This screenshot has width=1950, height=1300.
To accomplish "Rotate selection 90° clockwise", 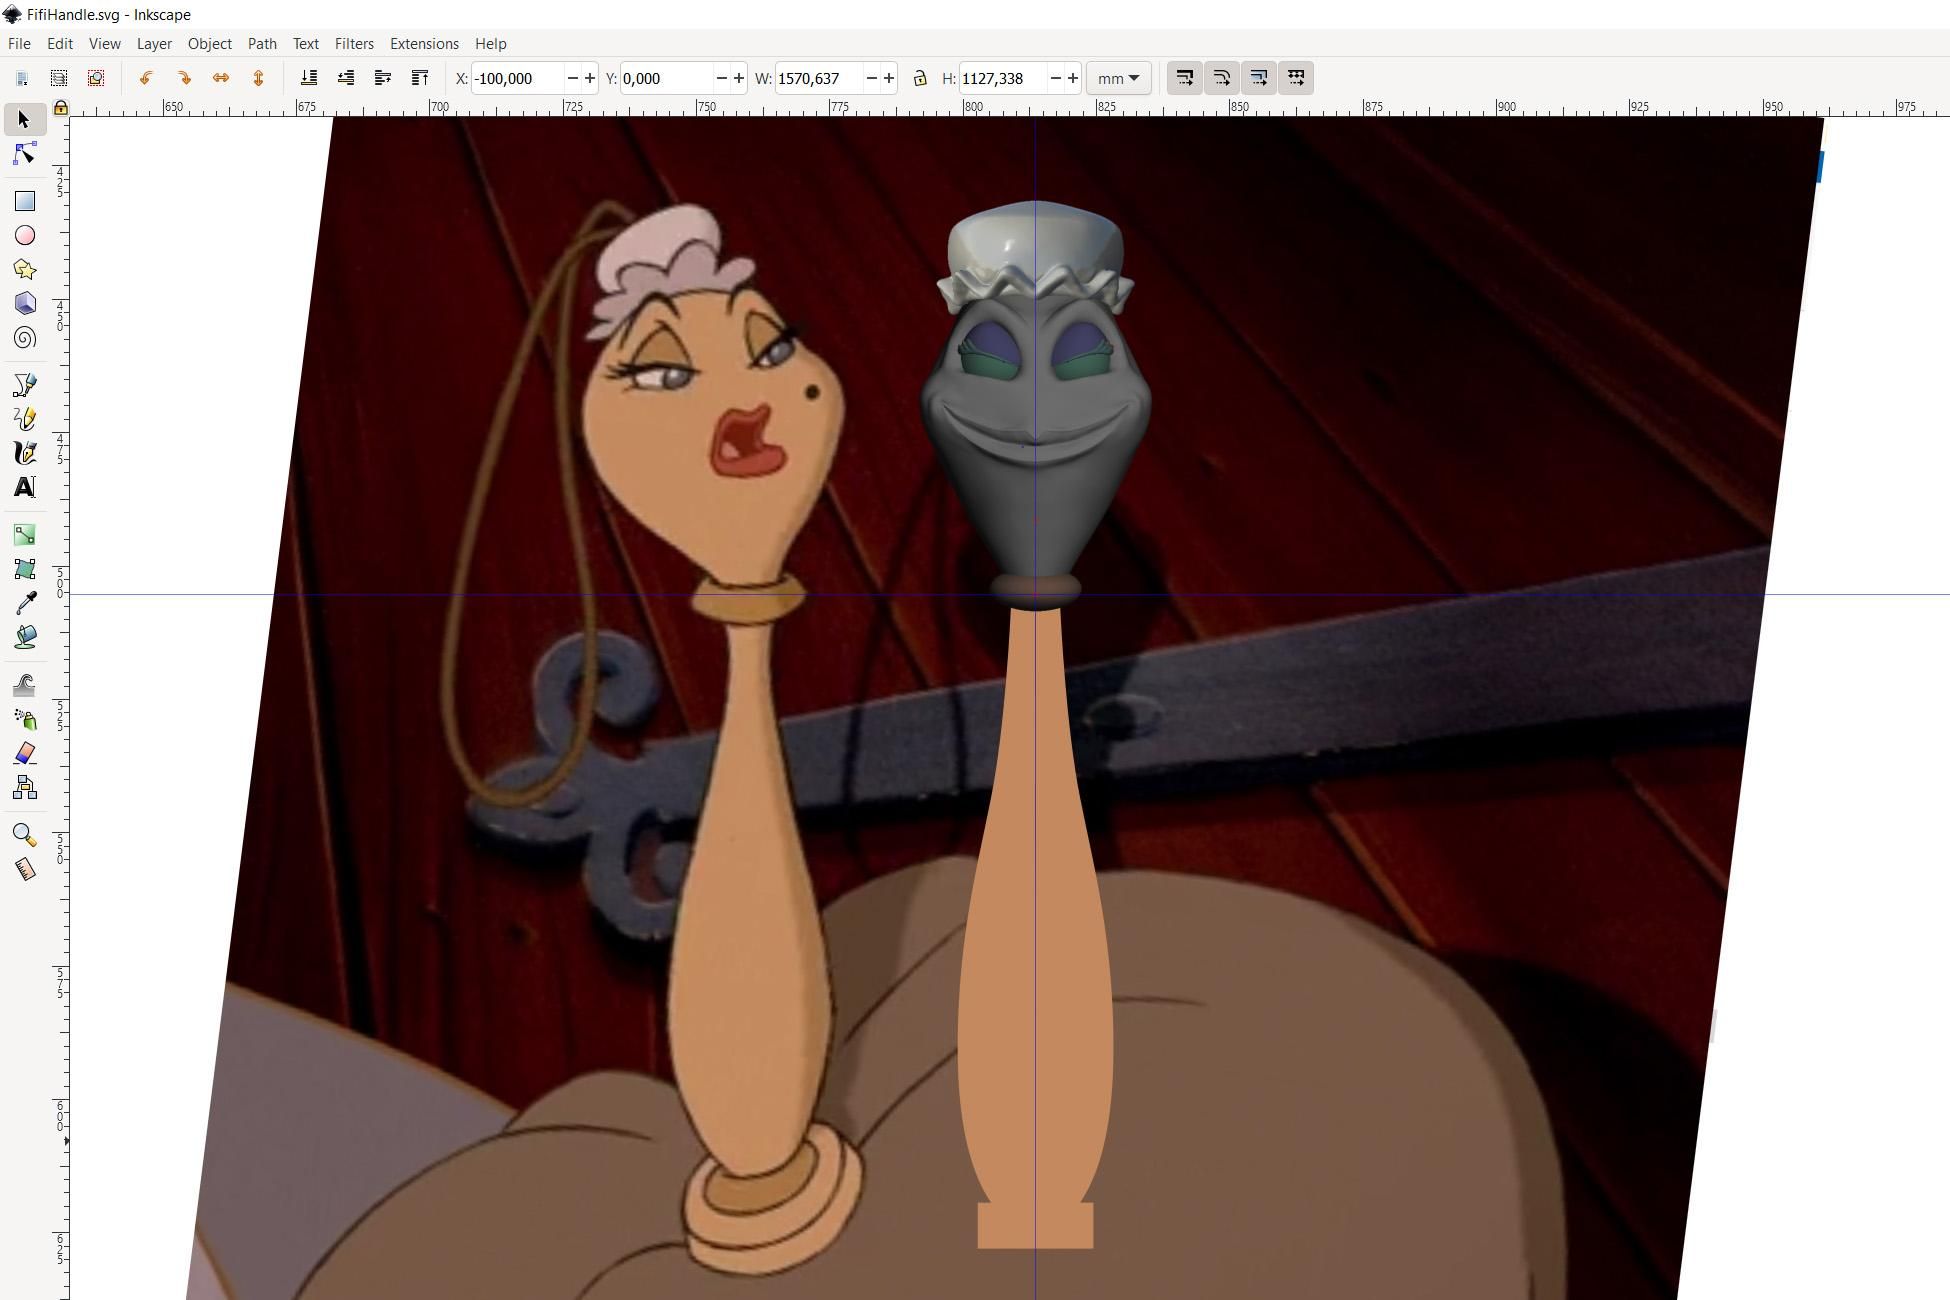I will [184, 78].
